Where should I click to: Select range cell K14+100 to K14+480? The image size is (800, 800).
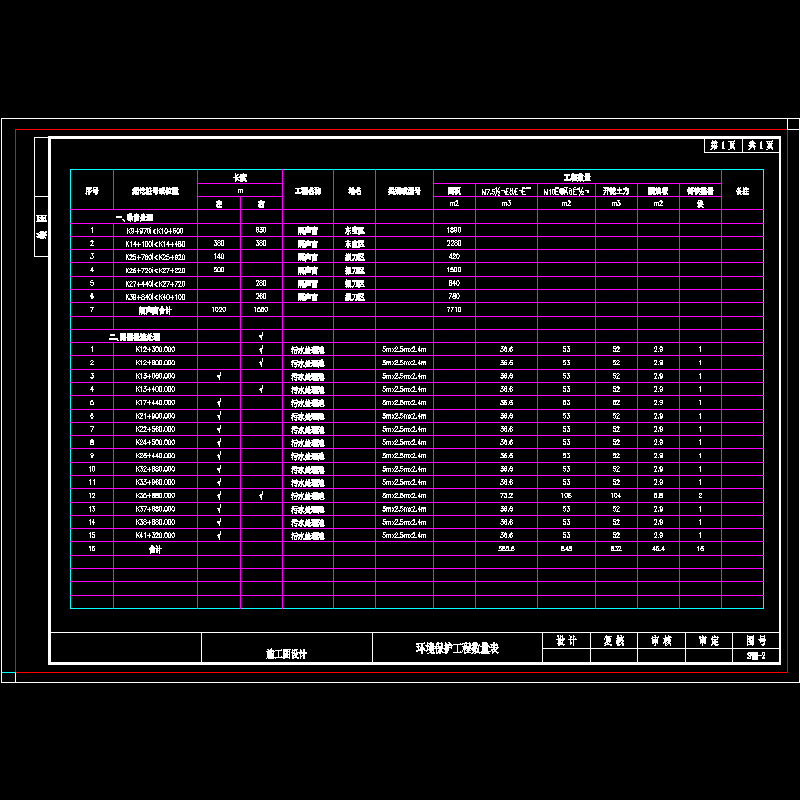(155, 243)
